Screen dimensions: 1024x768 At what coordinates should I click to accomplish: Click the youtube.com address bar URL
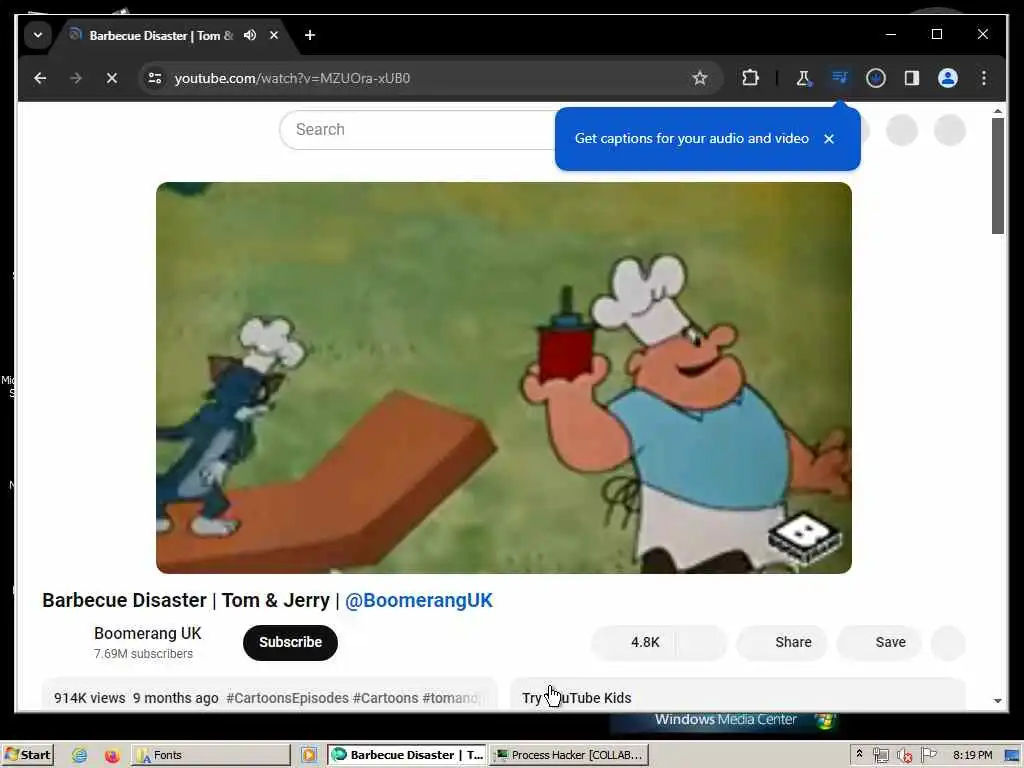292,78
